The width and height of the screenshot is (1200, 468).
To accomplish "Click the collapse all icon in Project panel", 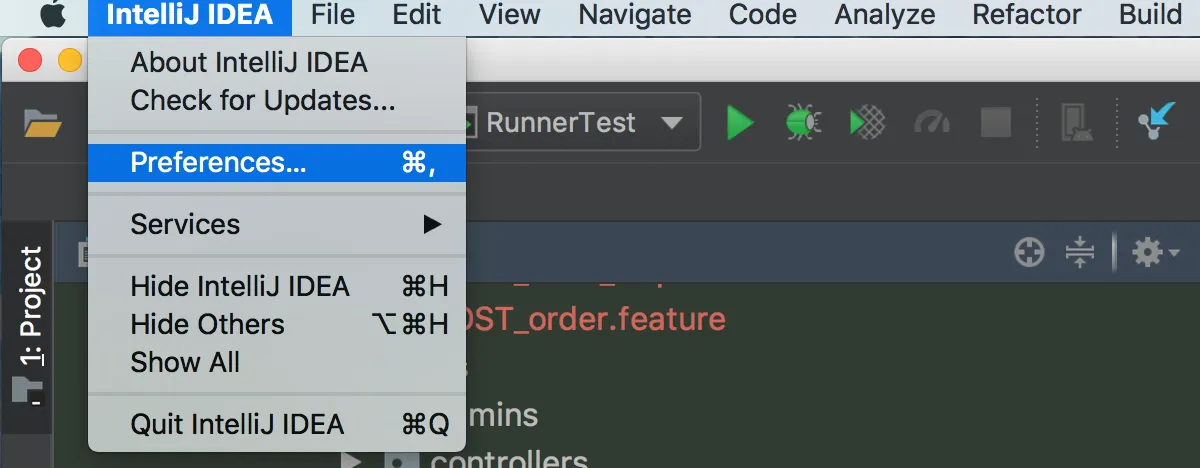I will click(1079, 253).
